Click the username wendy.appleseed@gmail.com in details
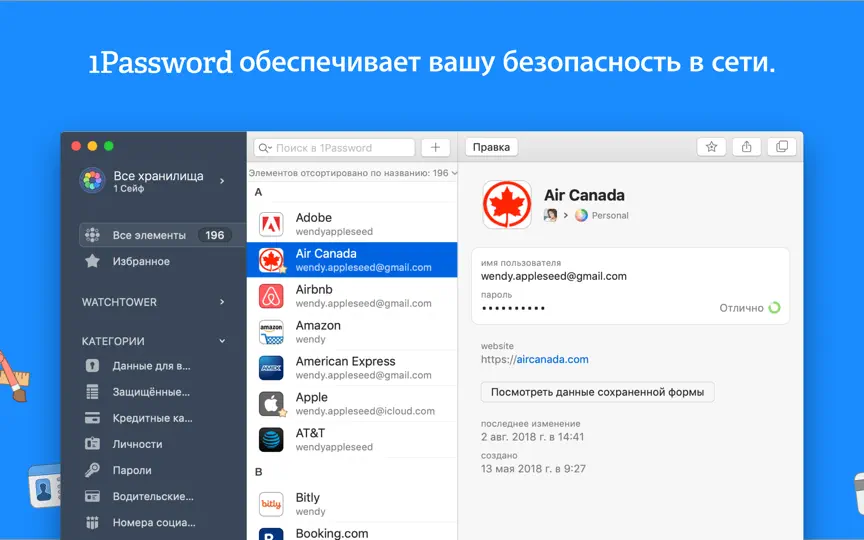The image size is (864, 540). pyautogui.click(x=554, y=276)
